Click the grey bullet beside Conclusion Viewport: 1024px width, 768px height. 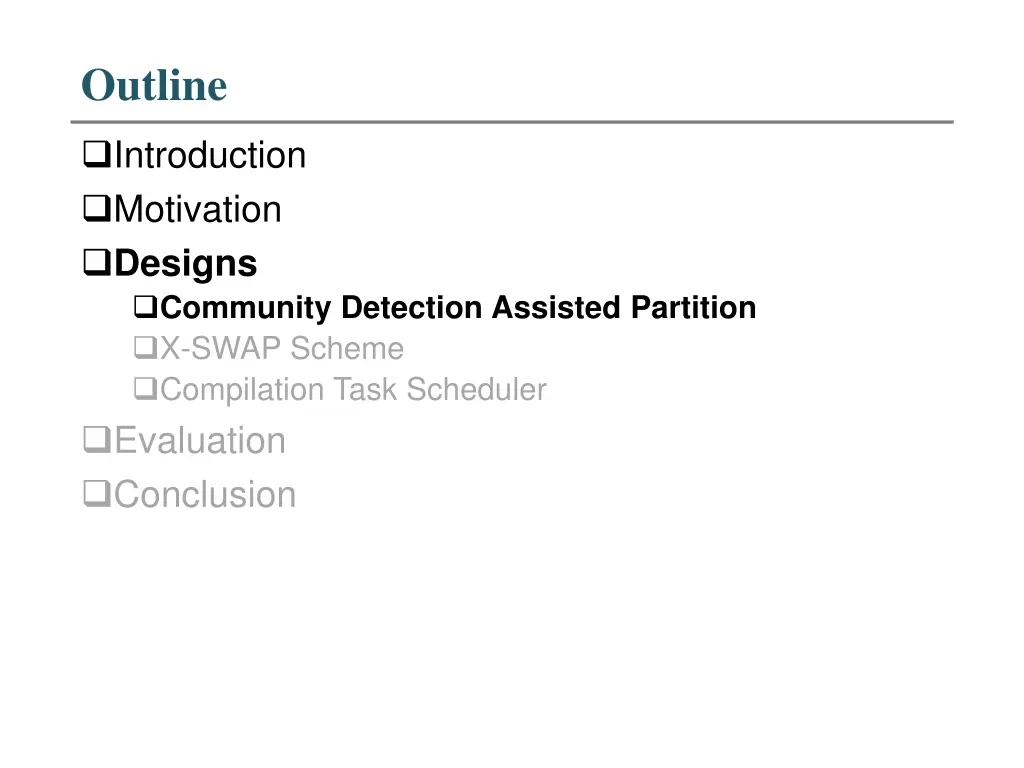coord(97,494)
